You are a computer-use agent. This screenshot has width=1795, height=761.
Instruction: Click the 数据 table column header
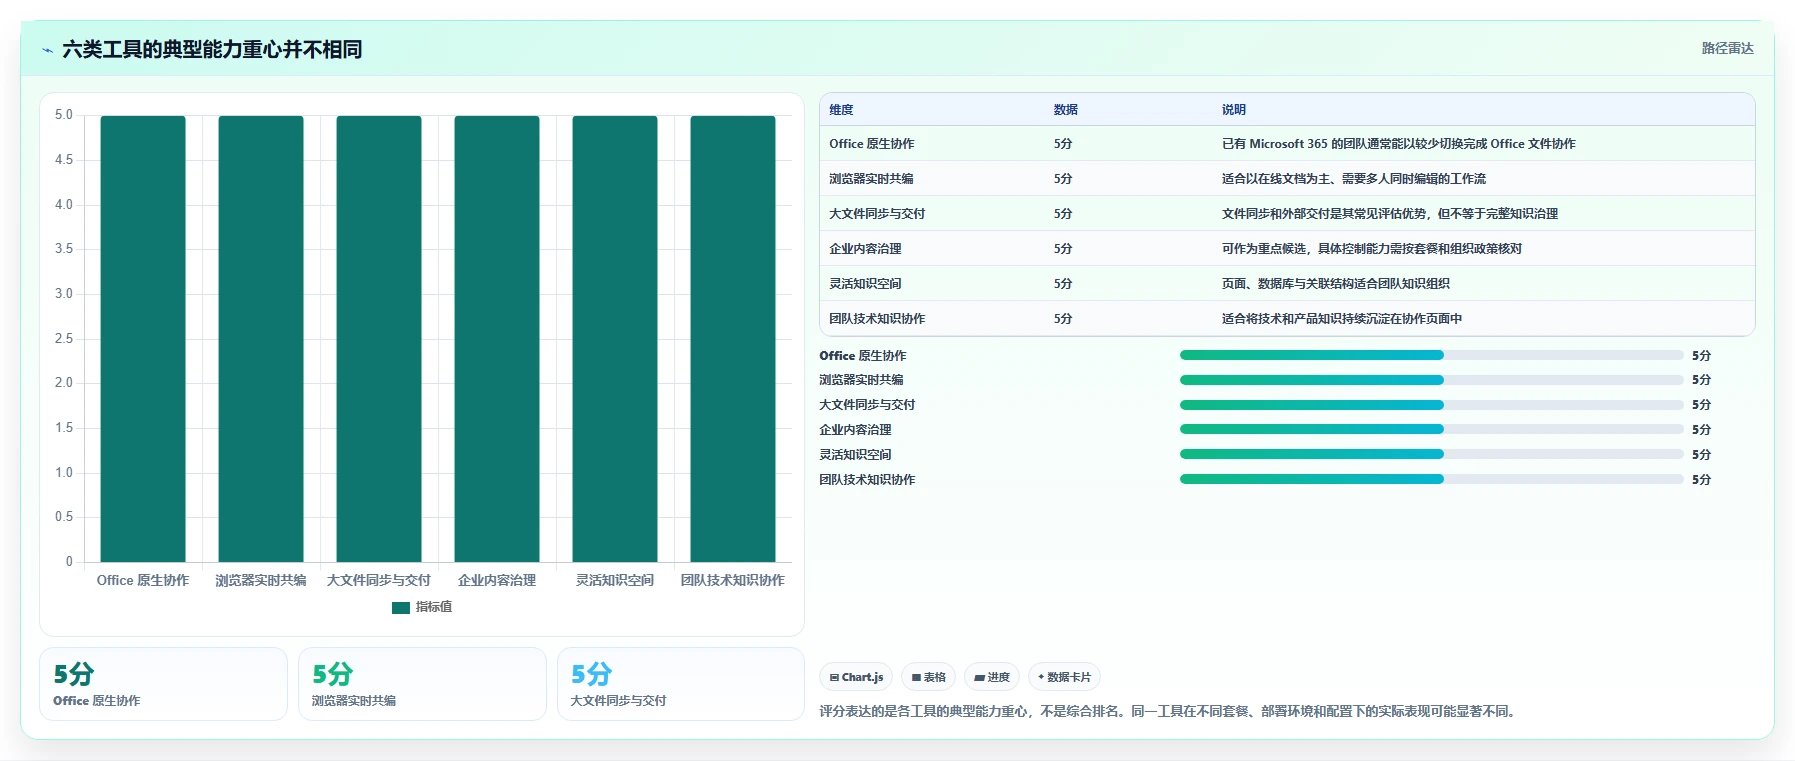pyautogui.click(x=1065, y=110)
